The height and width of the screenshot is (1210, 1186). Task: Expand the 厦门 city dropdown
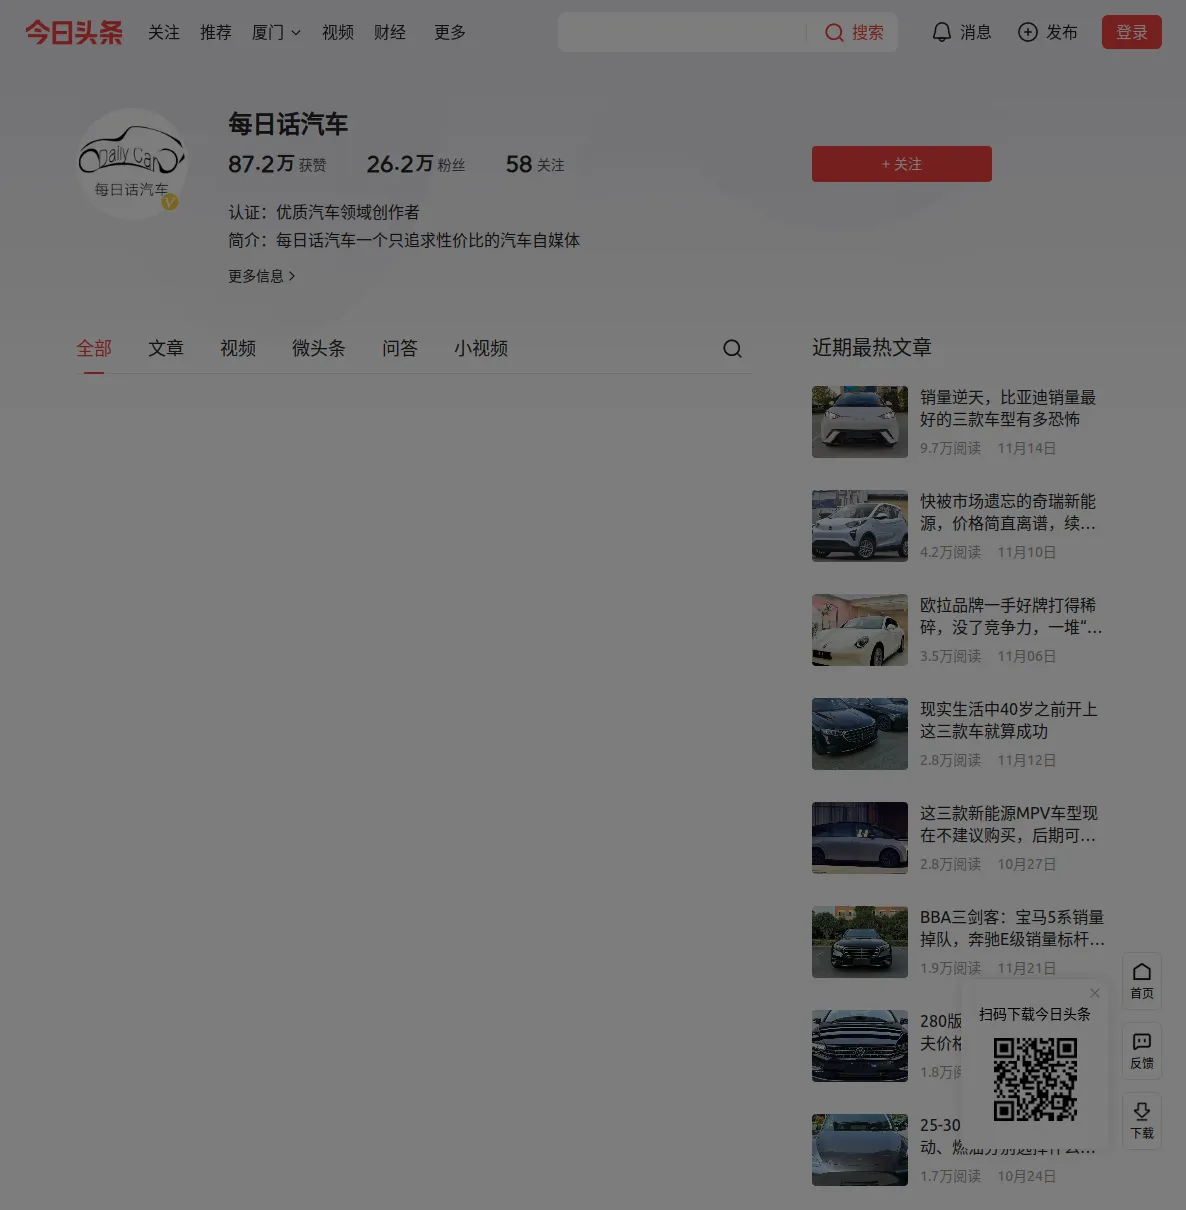(x=276, y=33)
